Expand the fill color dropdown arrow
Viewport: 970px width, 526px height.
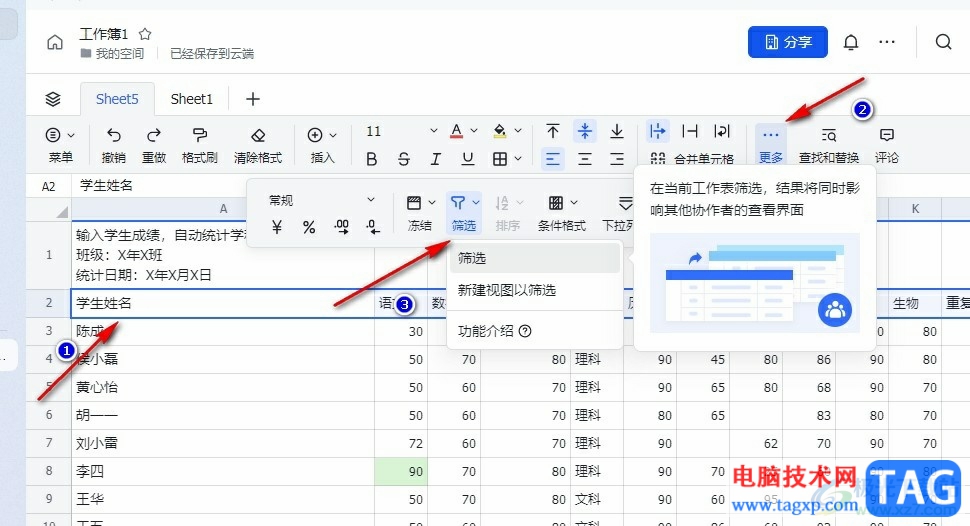tap(518, 131)
